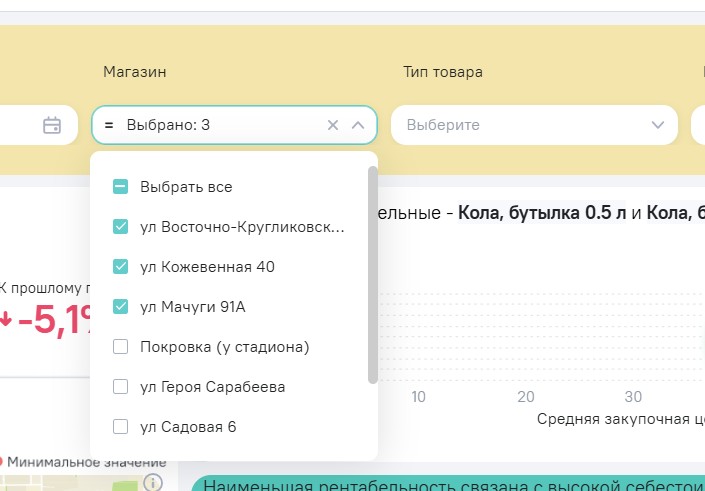705x491 pixels.
Task: Uncheck ул Кожевенная 40 store
Action: 120,267
